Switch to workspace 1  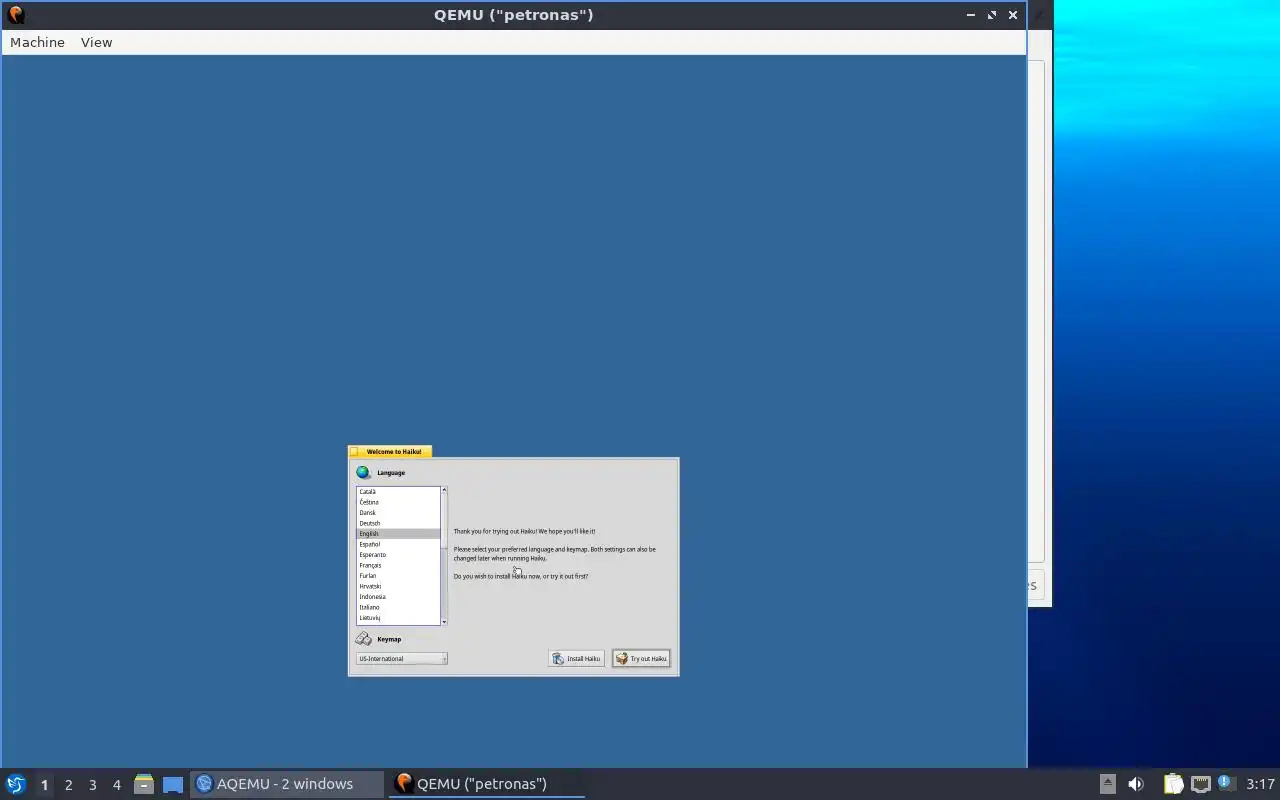[x=44, y=785]
